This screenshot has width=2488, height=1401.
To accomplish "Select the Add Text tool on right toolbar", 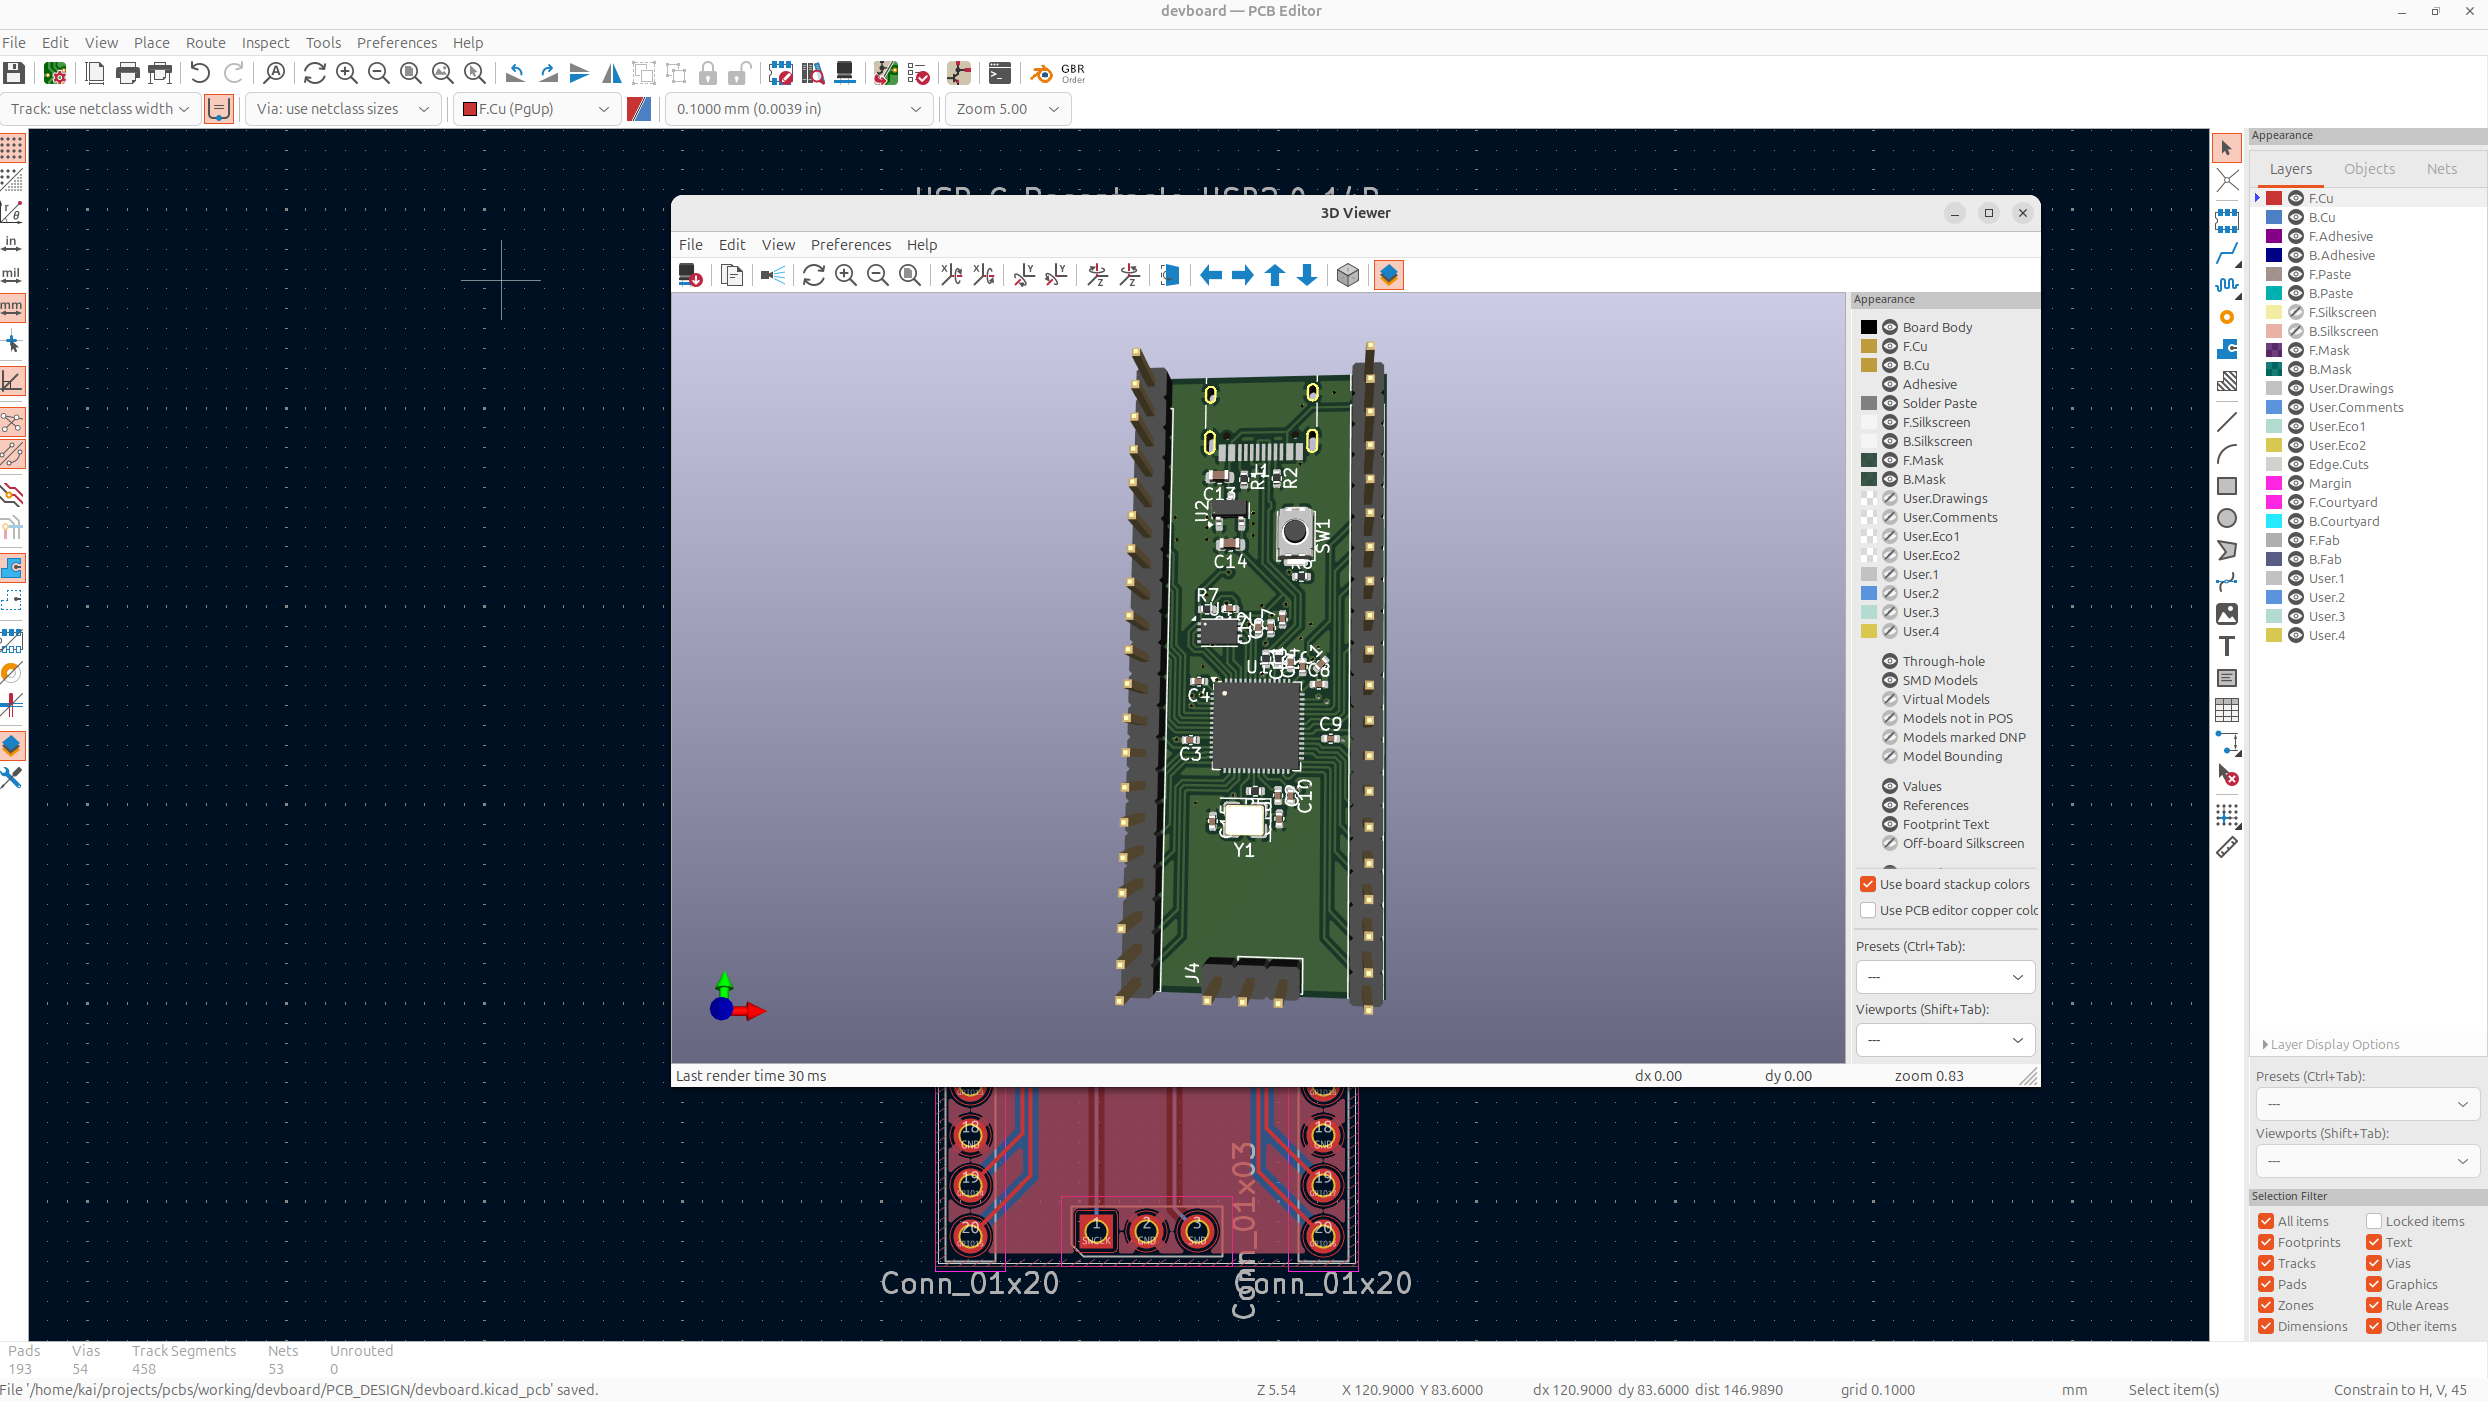I will [2227, 646].
